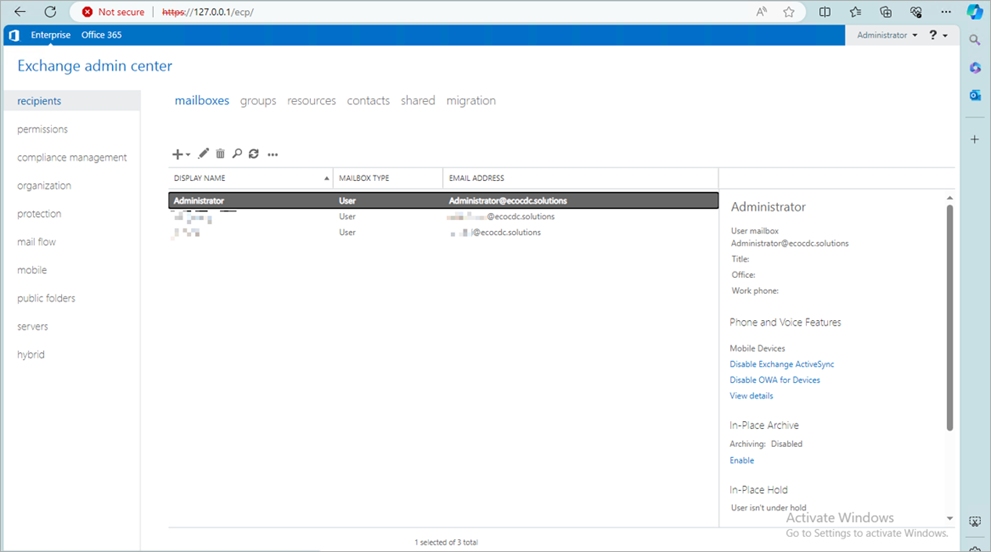Open the Edge Copilot sidebar icon

974,12
